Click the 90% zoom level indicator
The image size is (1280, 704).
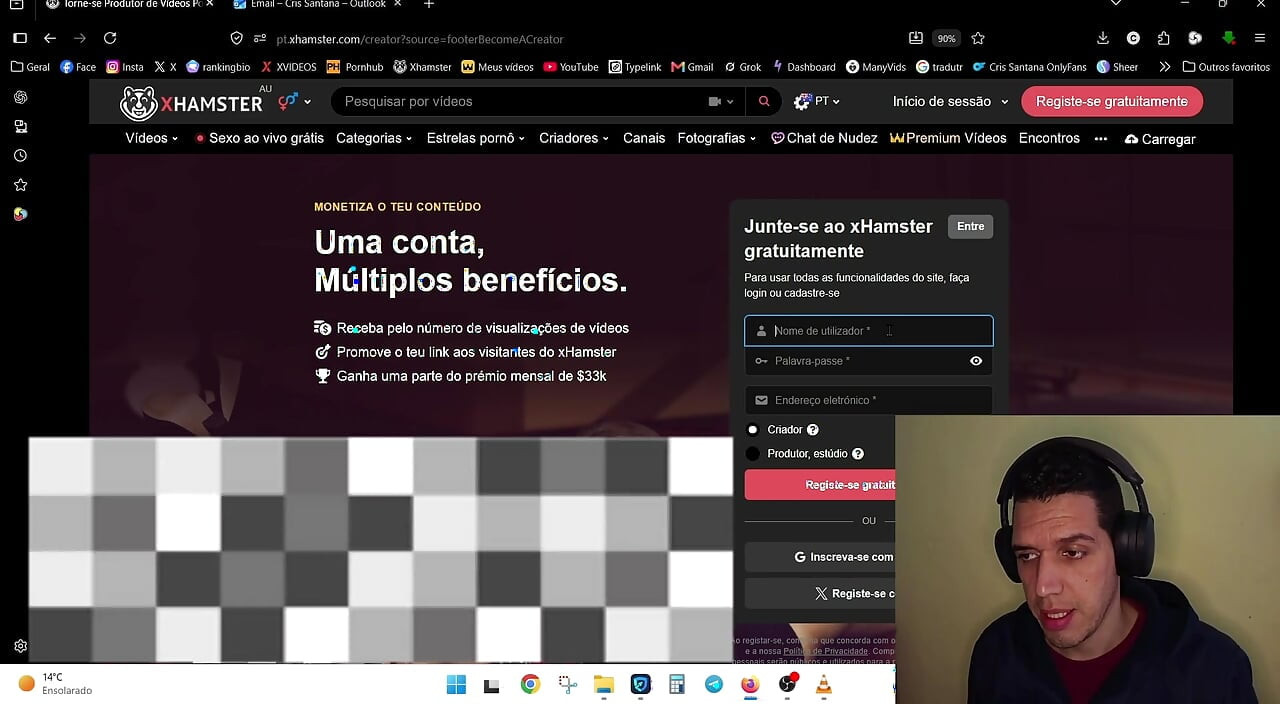point(946,38)
